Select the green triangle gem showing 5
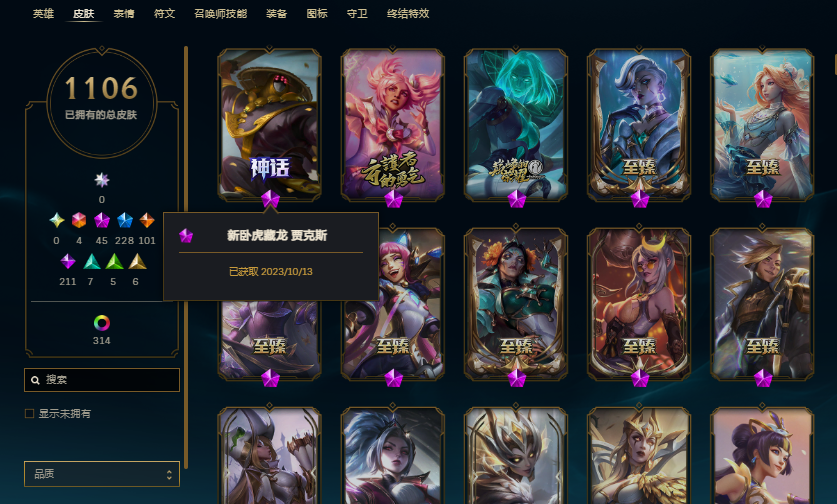 [x=114, y=262]
